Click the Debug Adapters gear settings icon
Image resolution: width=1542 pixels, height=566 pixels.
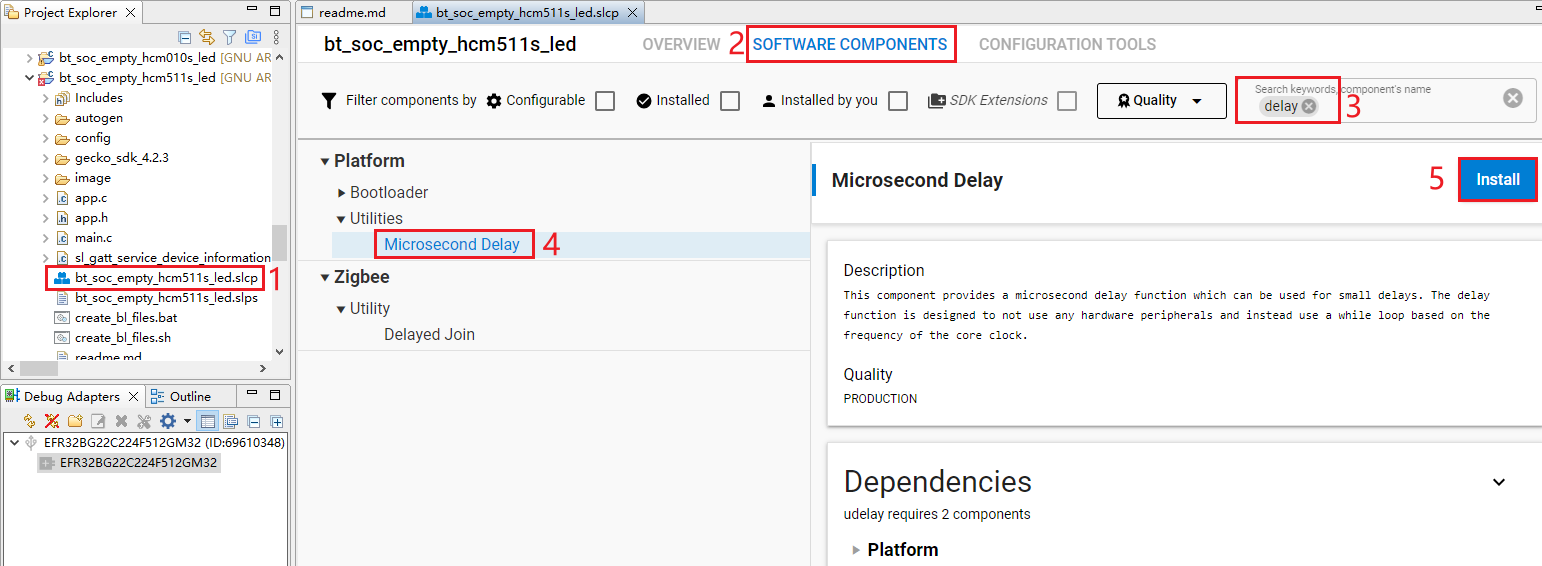[168, 421]
